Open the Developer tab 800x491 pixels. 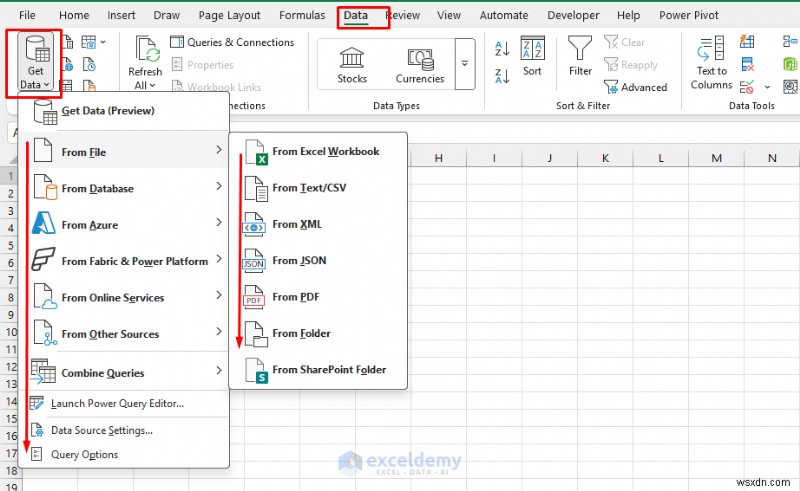click(573, 15)
